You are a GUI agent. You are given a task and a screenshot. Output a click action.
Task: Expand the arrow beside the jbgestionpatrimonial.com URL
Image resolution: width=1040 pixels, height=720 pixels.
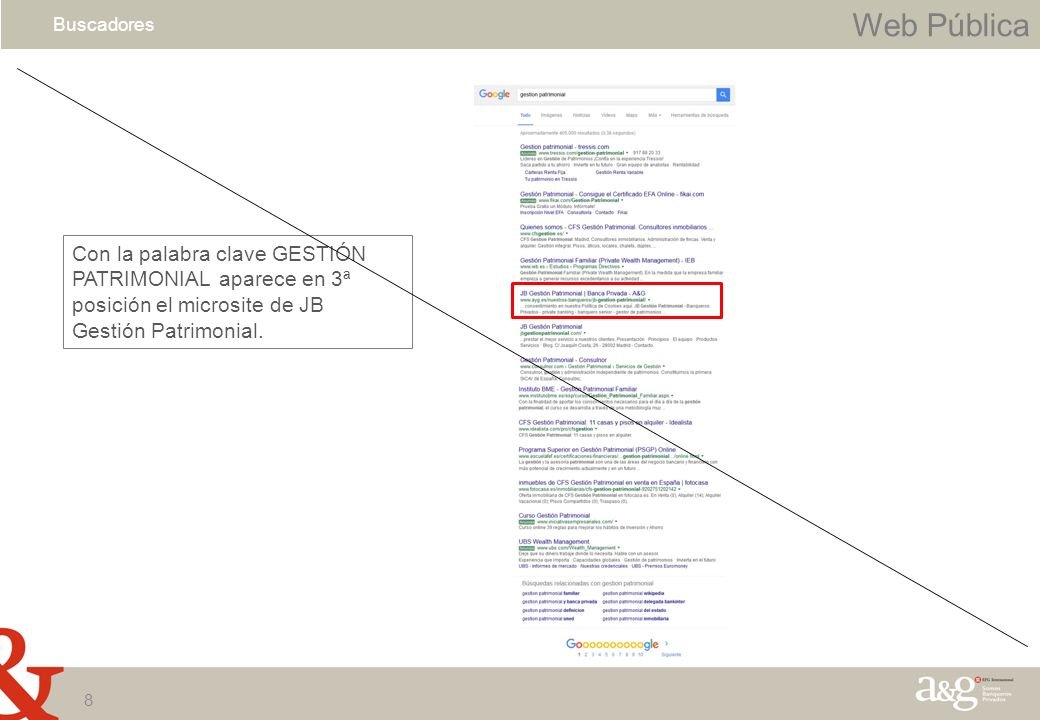click(x=584, y=333)
